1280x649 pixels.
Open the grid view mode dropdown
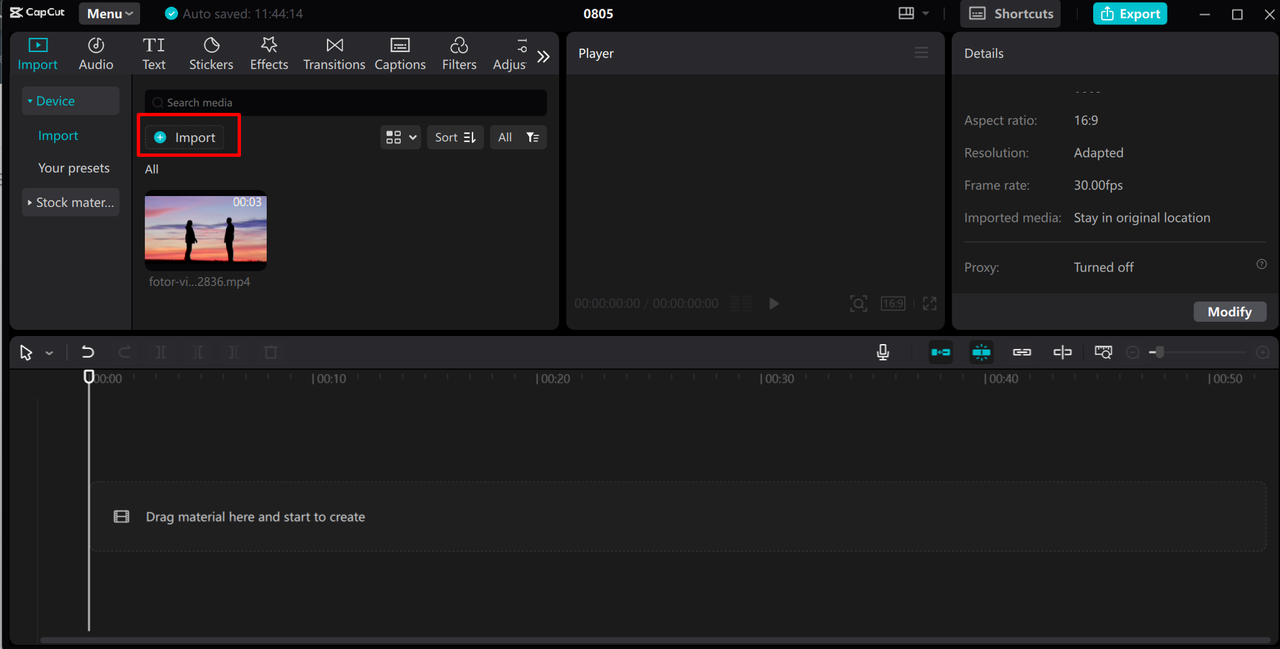(401, 138)
